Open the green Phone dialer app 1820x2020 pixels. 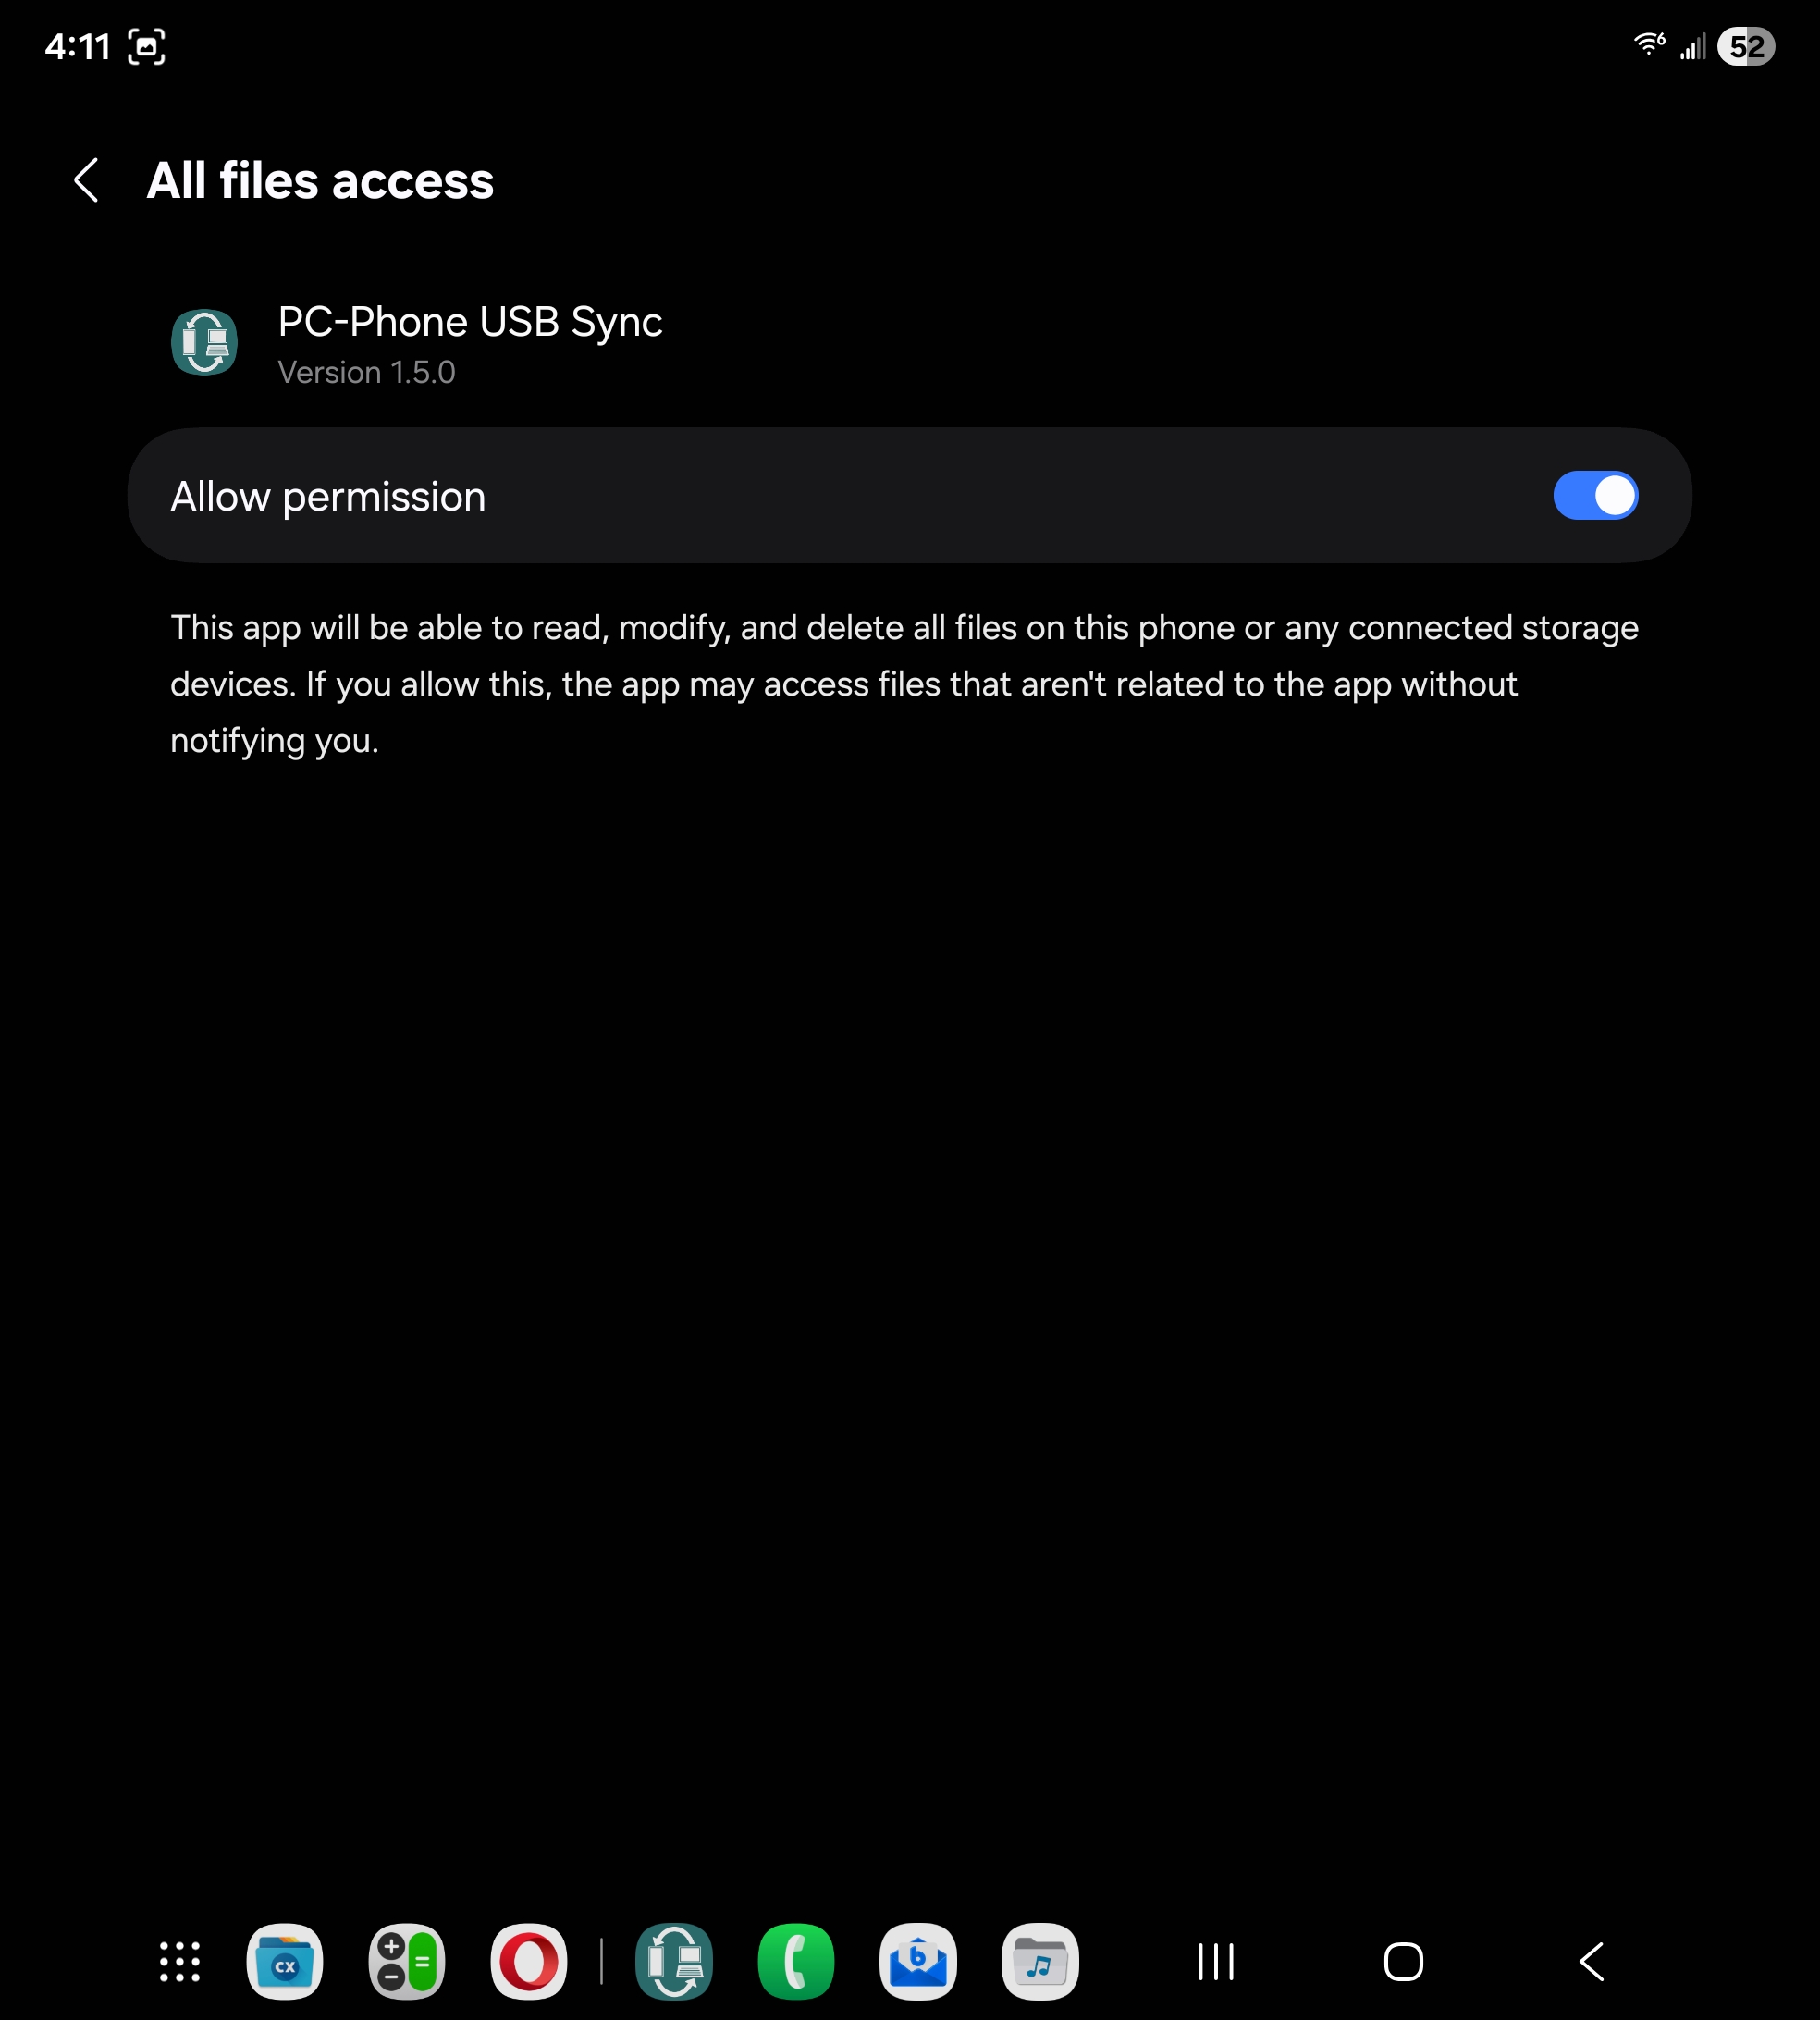[796, 1962]
